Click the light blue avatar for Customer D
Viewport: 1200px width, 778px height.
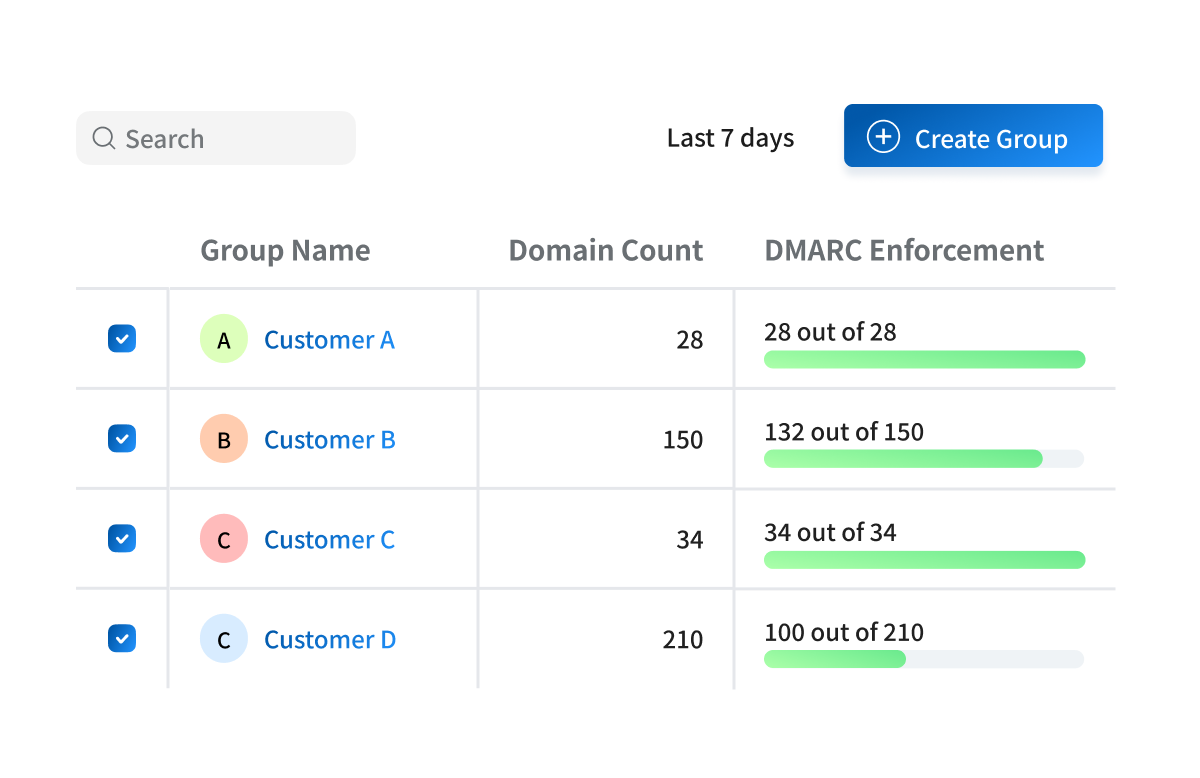click(x=223, y=639)
